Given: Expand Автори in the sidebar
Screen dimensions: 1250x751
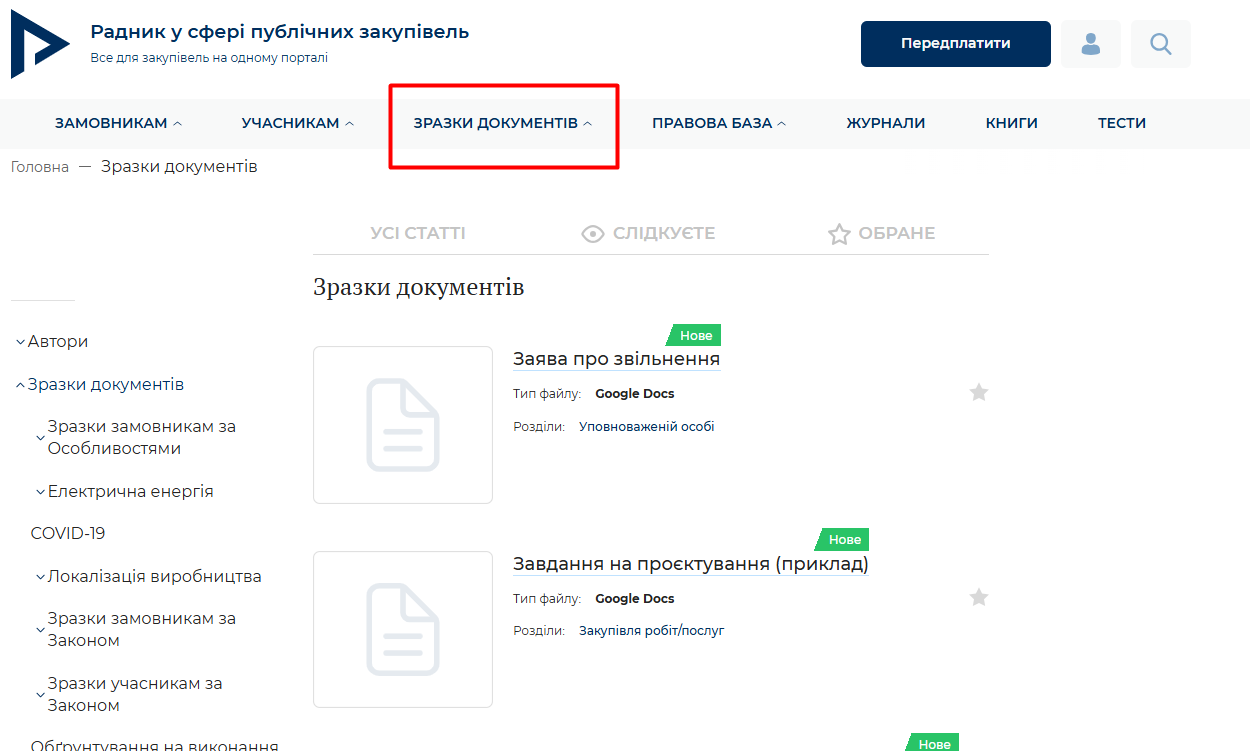Looking at the screenshot, I should 57,342.
